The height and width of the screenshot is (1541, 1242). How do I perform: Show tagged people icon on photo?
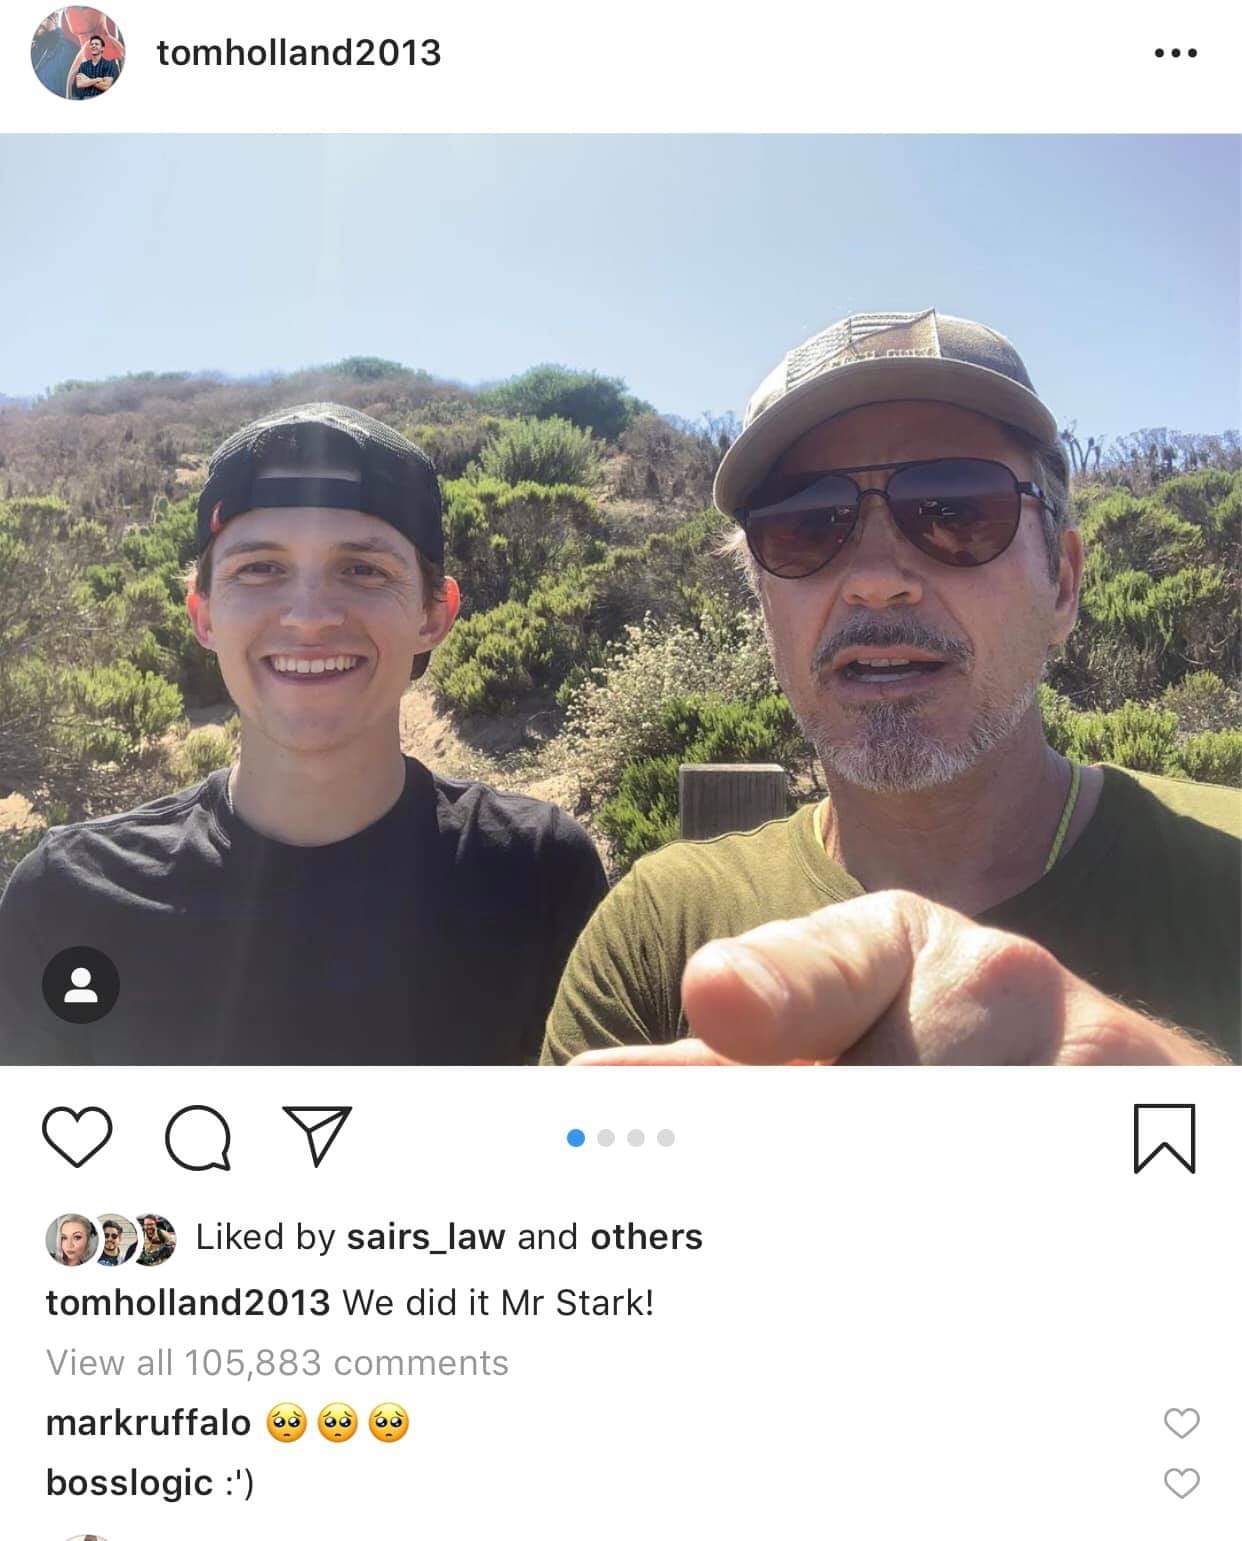coord(81,985)
